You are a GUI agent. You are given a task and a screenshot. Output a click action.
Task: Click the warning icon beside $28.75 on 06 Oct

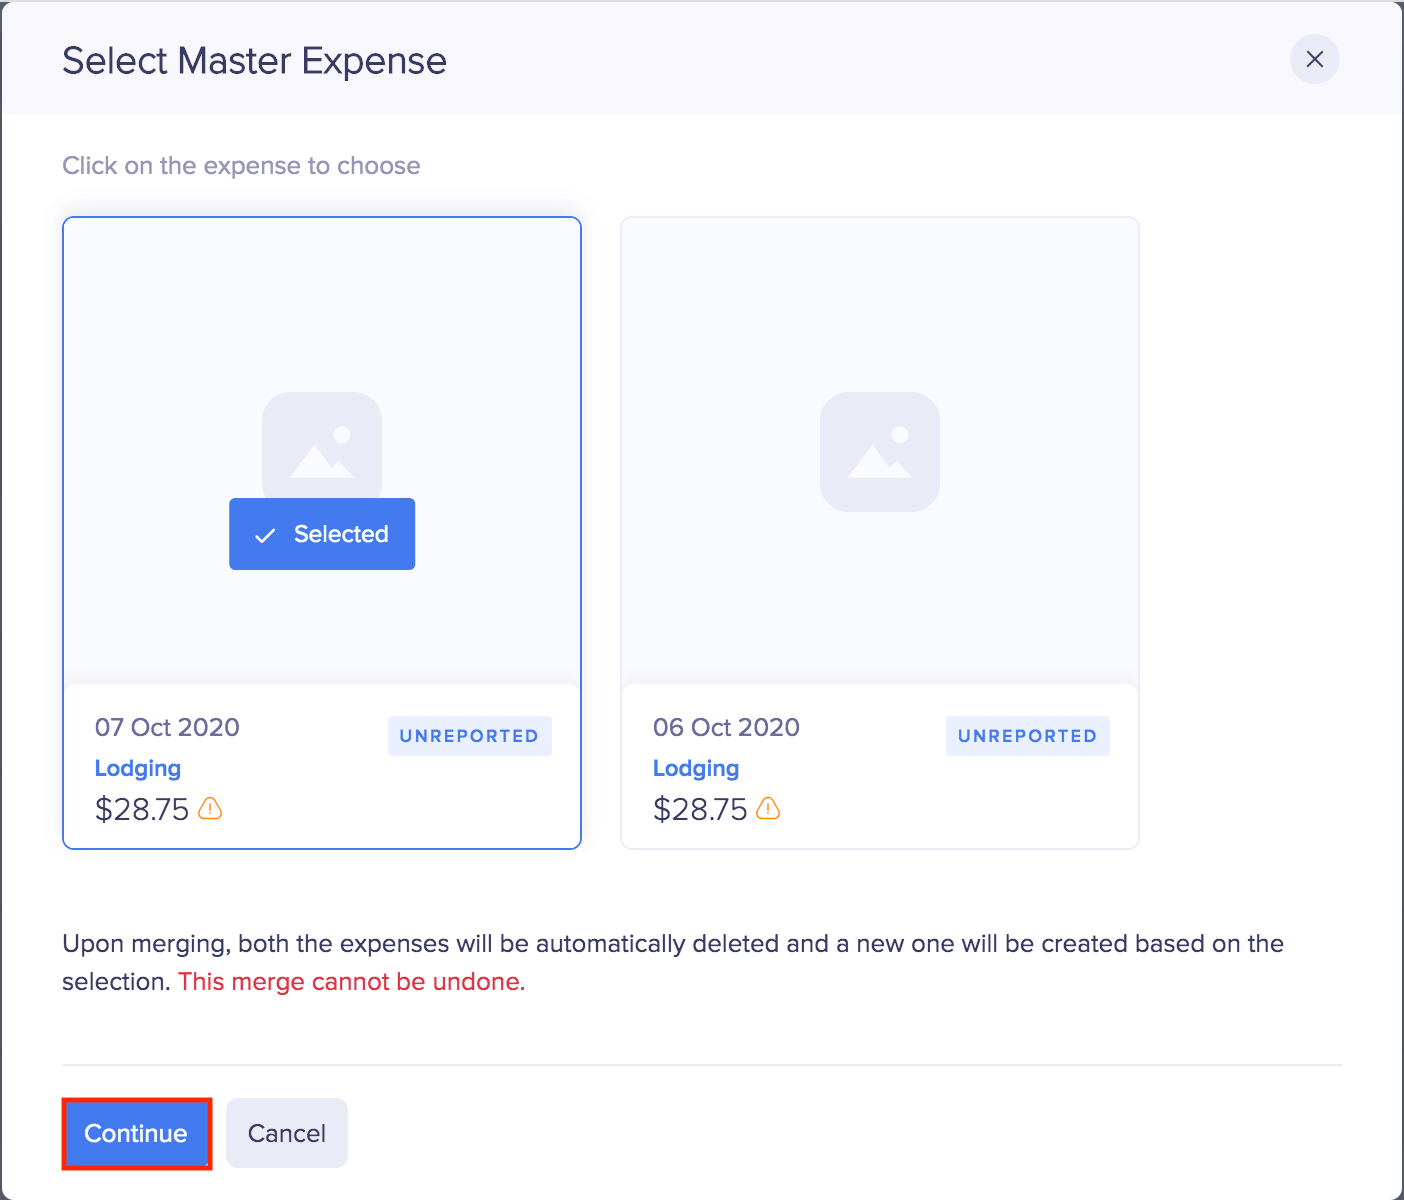click(x=768, y=810)
